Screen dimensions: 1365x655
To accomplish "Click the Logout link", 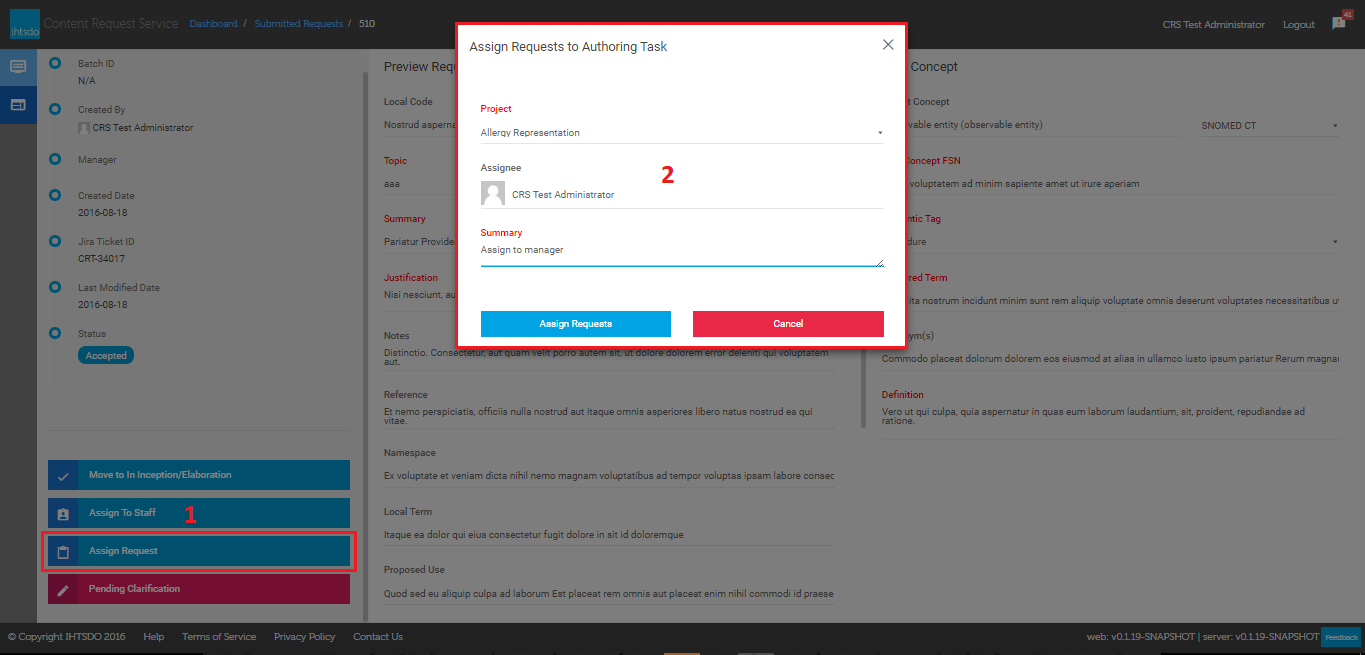I will click(x=1298, y=25).
